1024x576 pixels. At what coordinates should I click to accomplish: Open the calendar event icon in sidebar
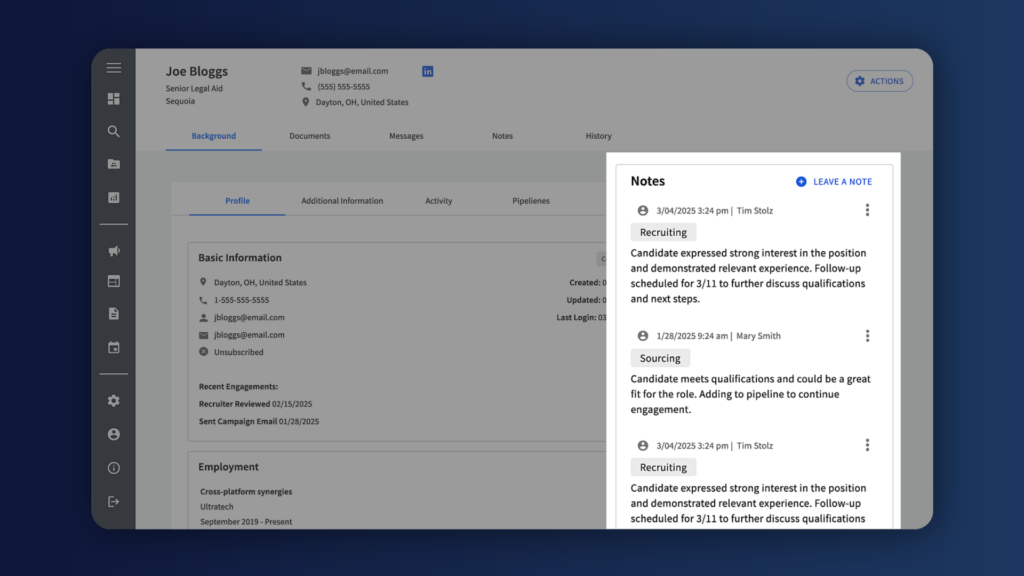[x=113, y=347]
